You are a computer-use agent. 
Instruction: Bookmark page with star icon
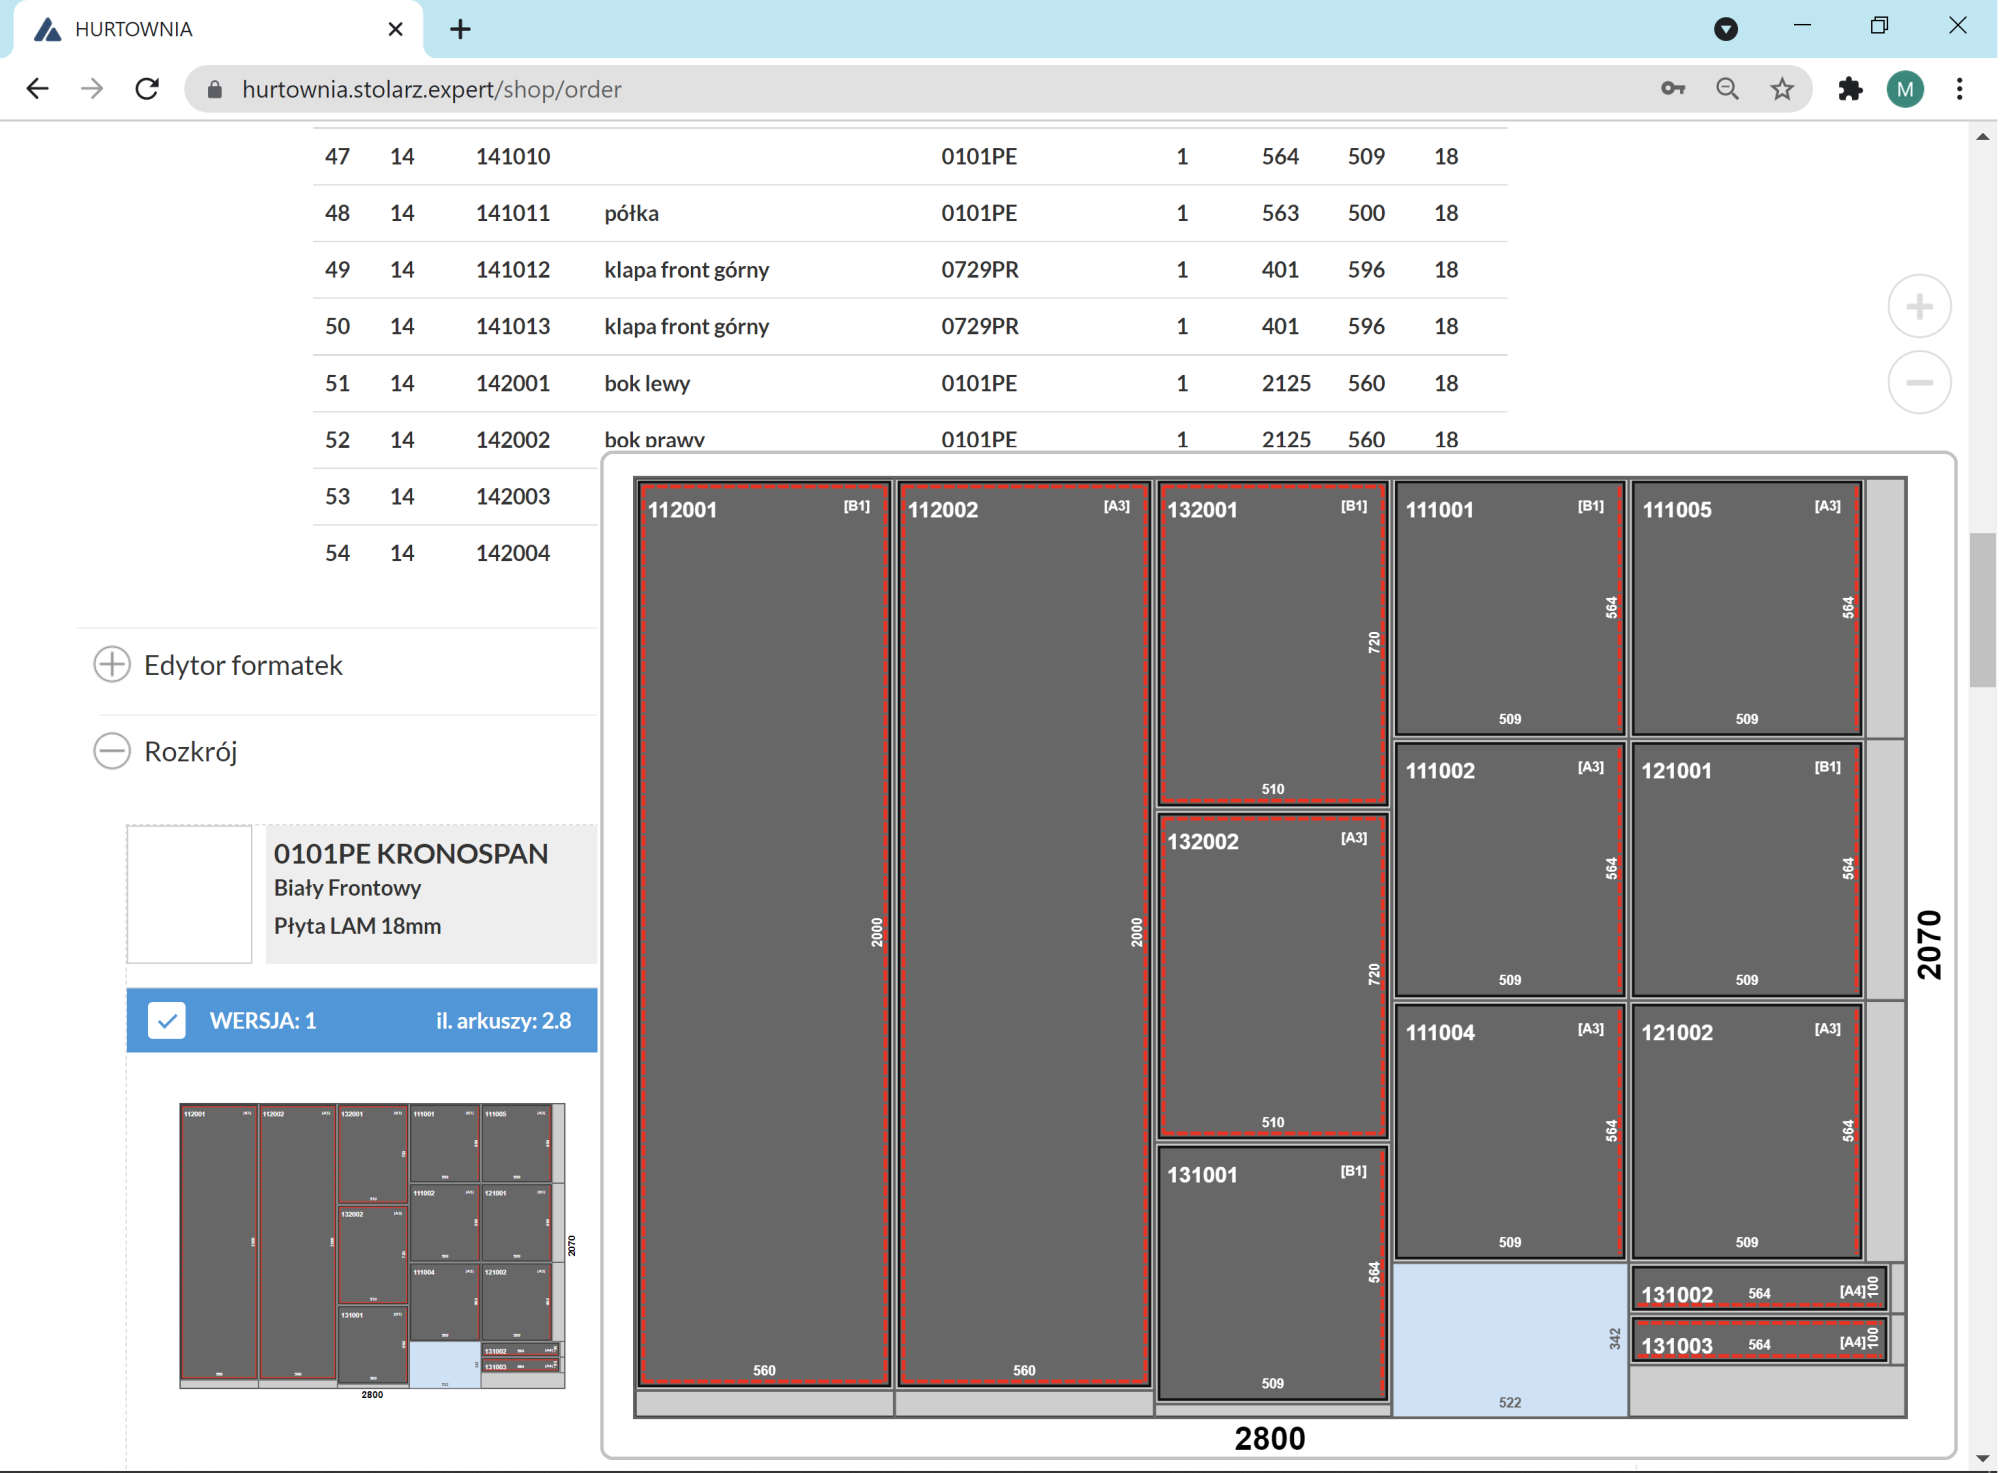1781,89
